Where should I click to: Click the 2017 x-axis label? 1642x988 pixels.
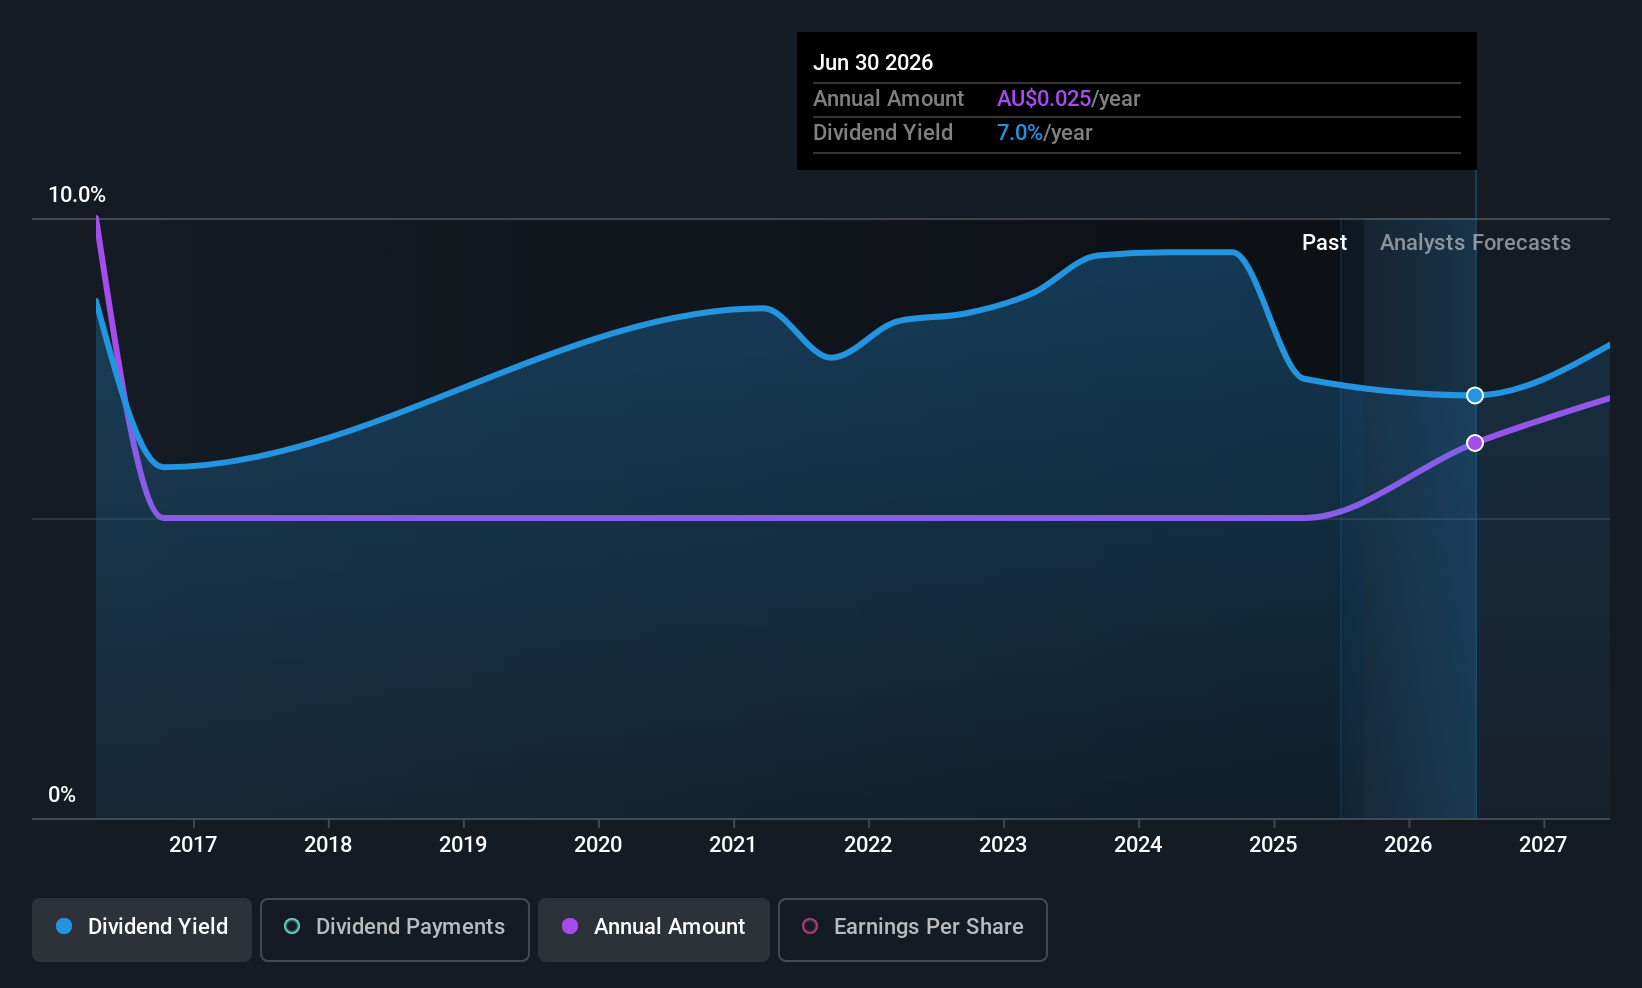pyautogui.click(x=193, y=845)
